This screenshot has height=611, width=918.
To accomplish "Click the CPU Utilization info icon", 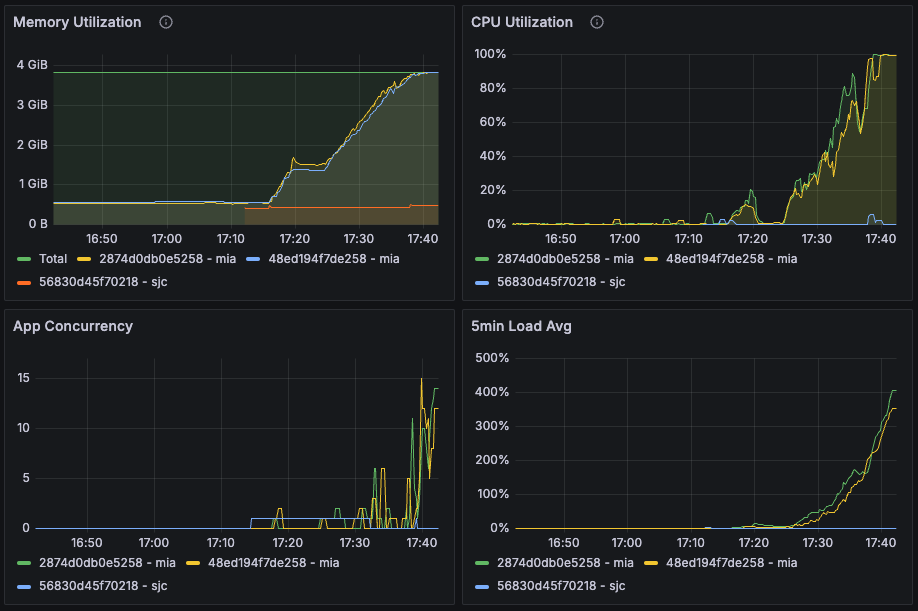I will pyautogui.click(x=597, y=22).
